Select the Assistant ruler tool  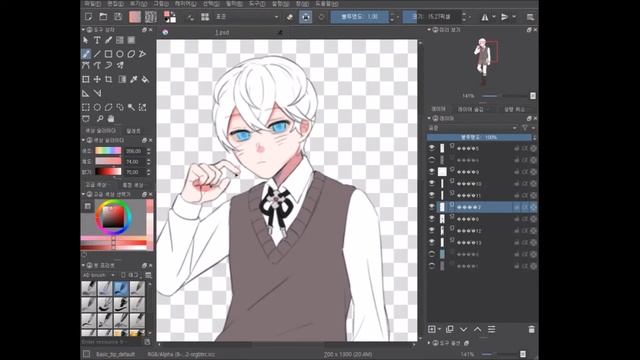tap(86, 93)
